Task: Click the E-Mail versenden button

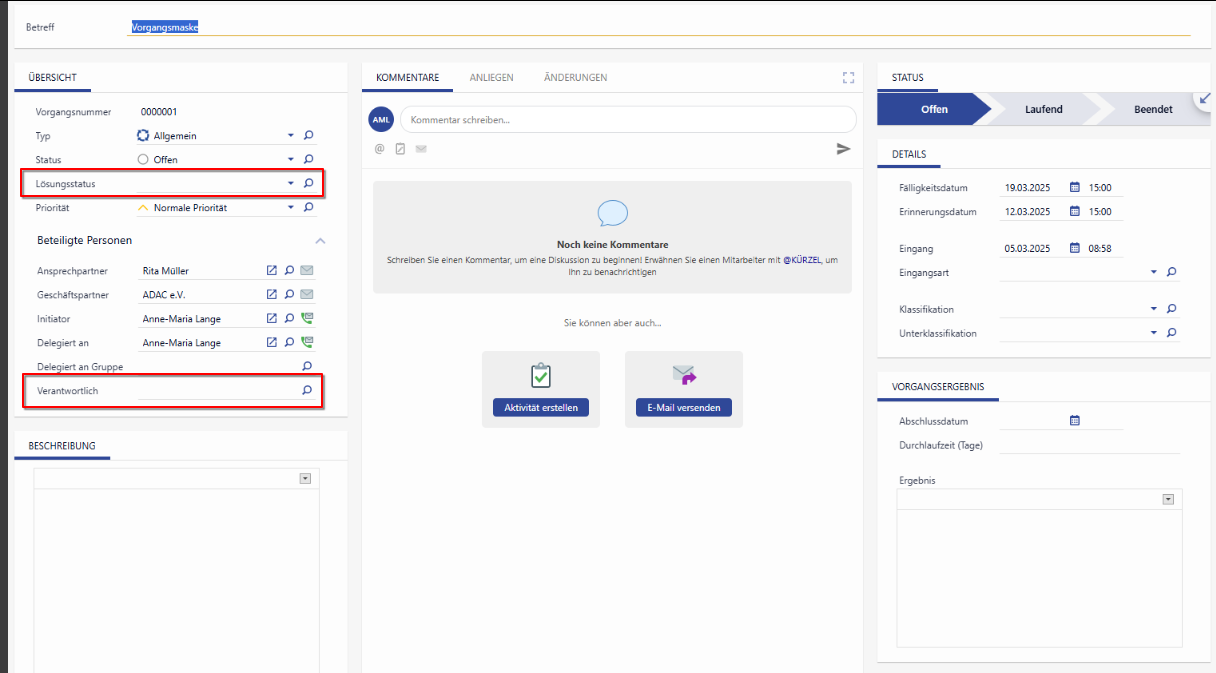Action: click(x=684, y=407)
